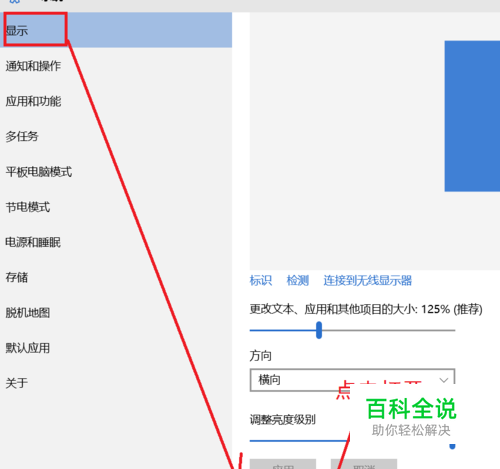This screenshot has width=500, height=469.
Task: Go to 存储 settings
Action: (x=116, y=277)
